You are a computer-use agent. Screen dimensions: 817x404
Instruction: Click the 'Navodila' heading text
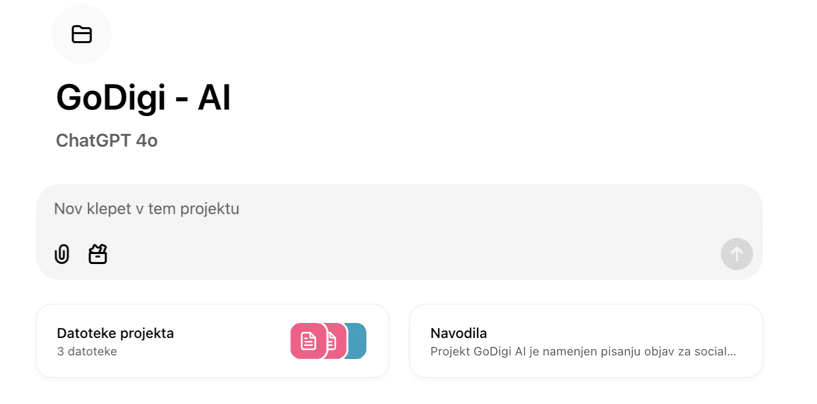point(458,333)
